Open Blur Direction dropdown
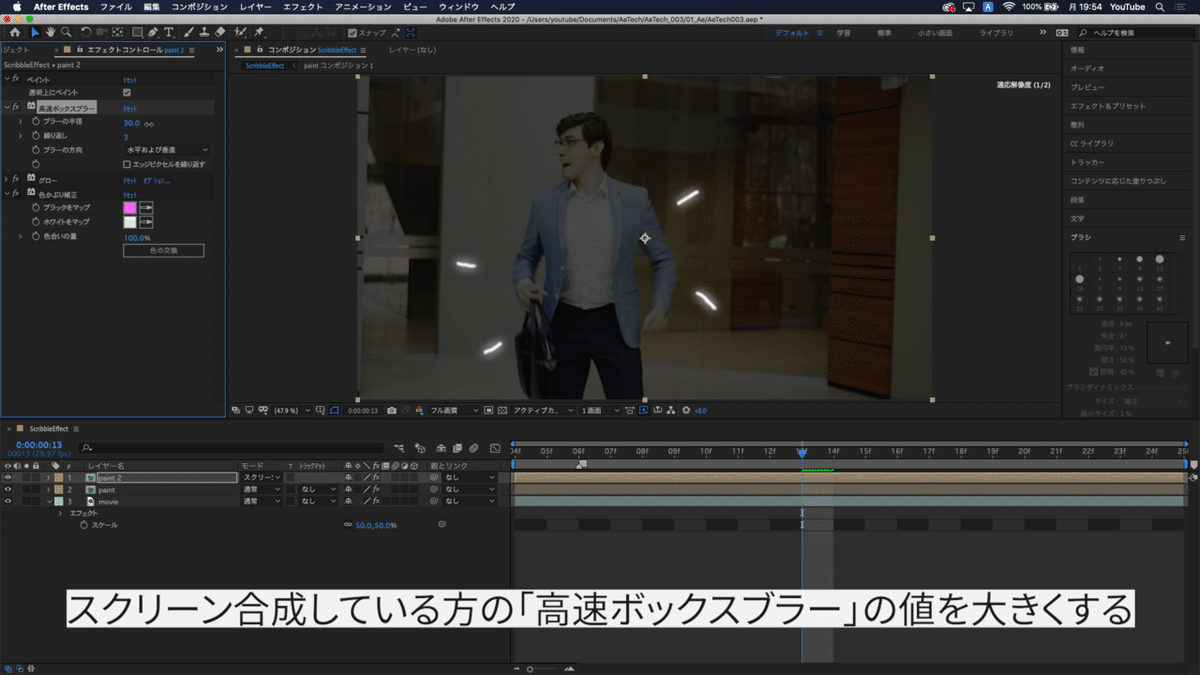This screenshot has width=1200, height=675. click(x=166, y=150)
